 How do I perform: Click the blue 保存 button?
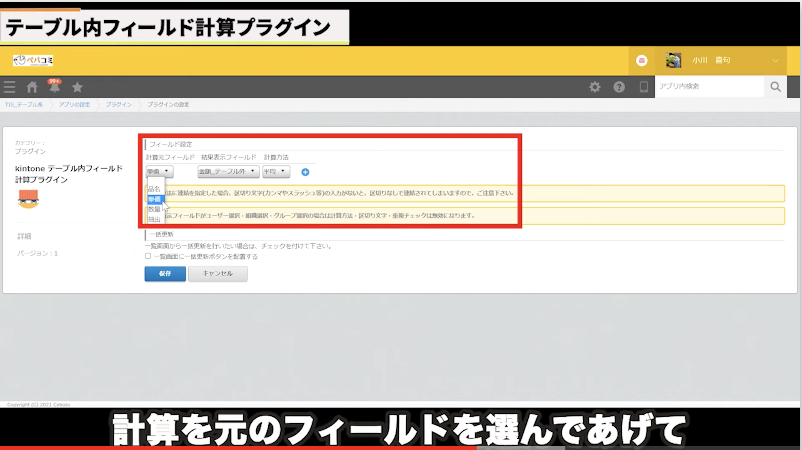(164, 273)
